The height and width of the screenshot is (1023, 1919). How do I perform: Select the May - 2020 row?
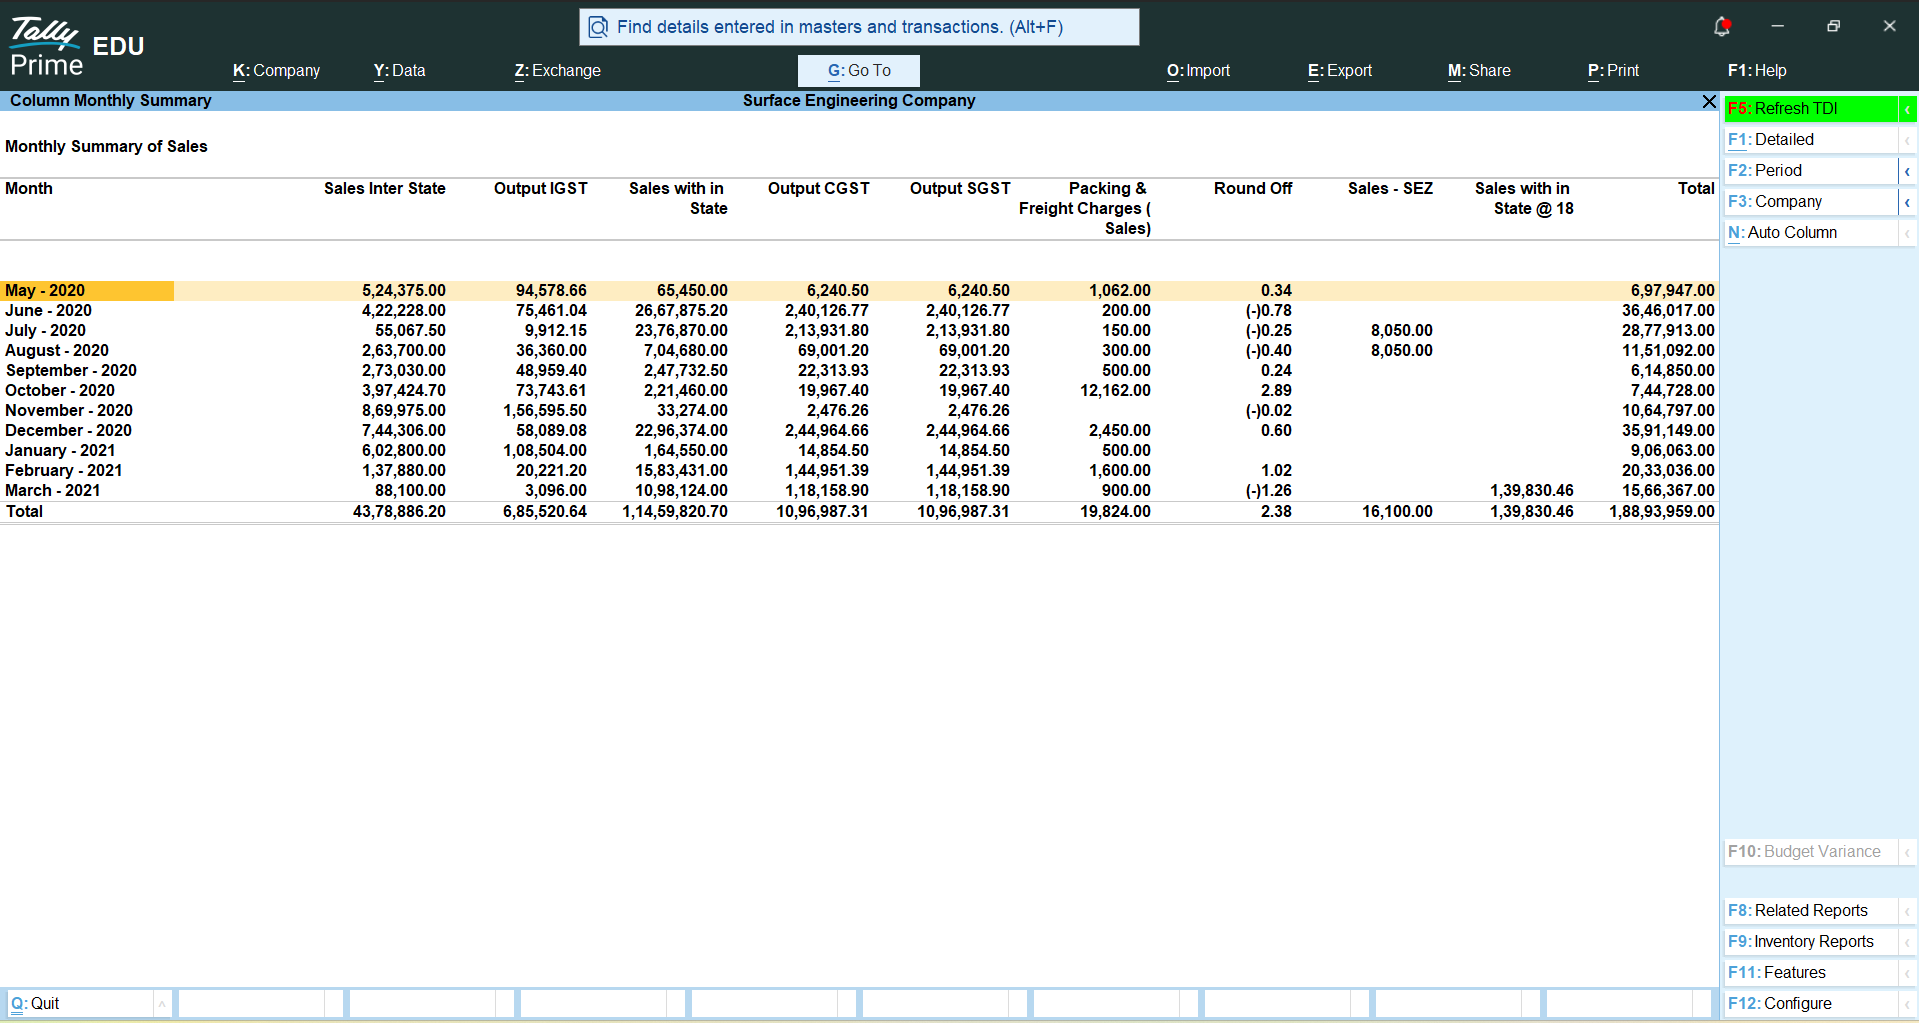859,291
